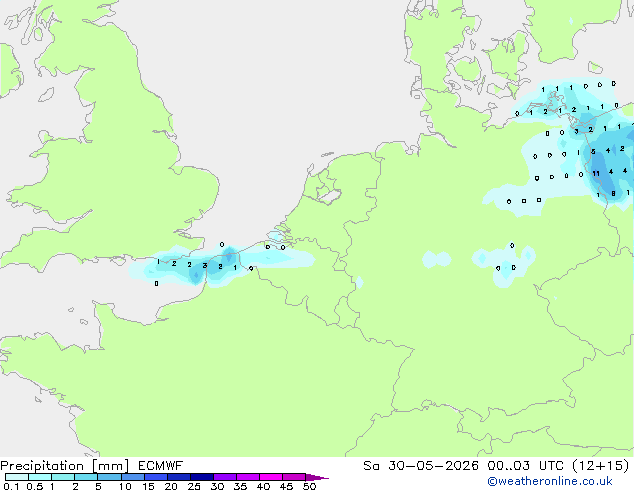This screenshot has height=490, width=634.
Task: Select the 10–15 mm legend color swatch
Action: (x=132, y=477)
